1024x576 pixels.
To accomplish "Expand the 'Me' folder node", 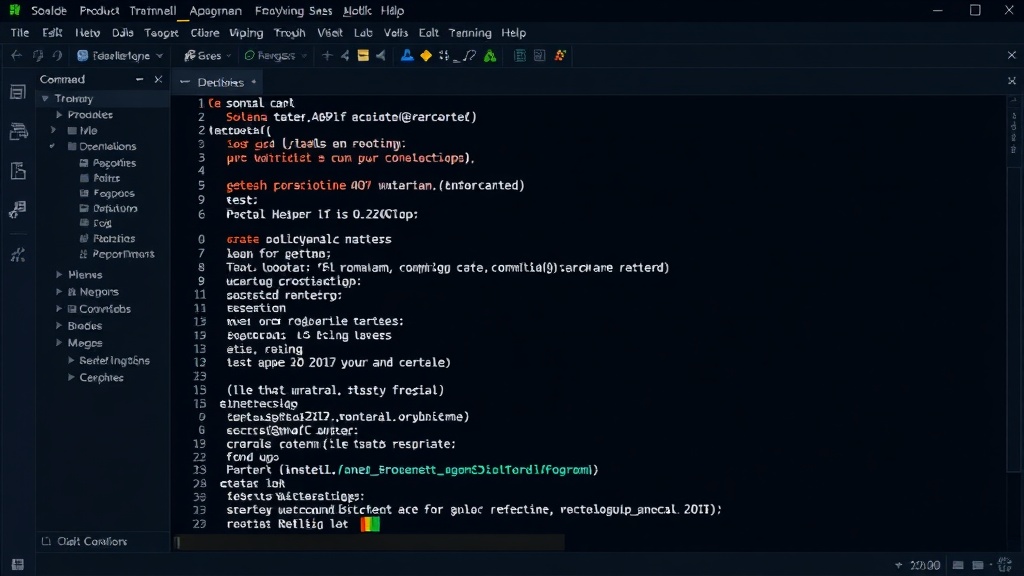I will (x=54, y=131).
